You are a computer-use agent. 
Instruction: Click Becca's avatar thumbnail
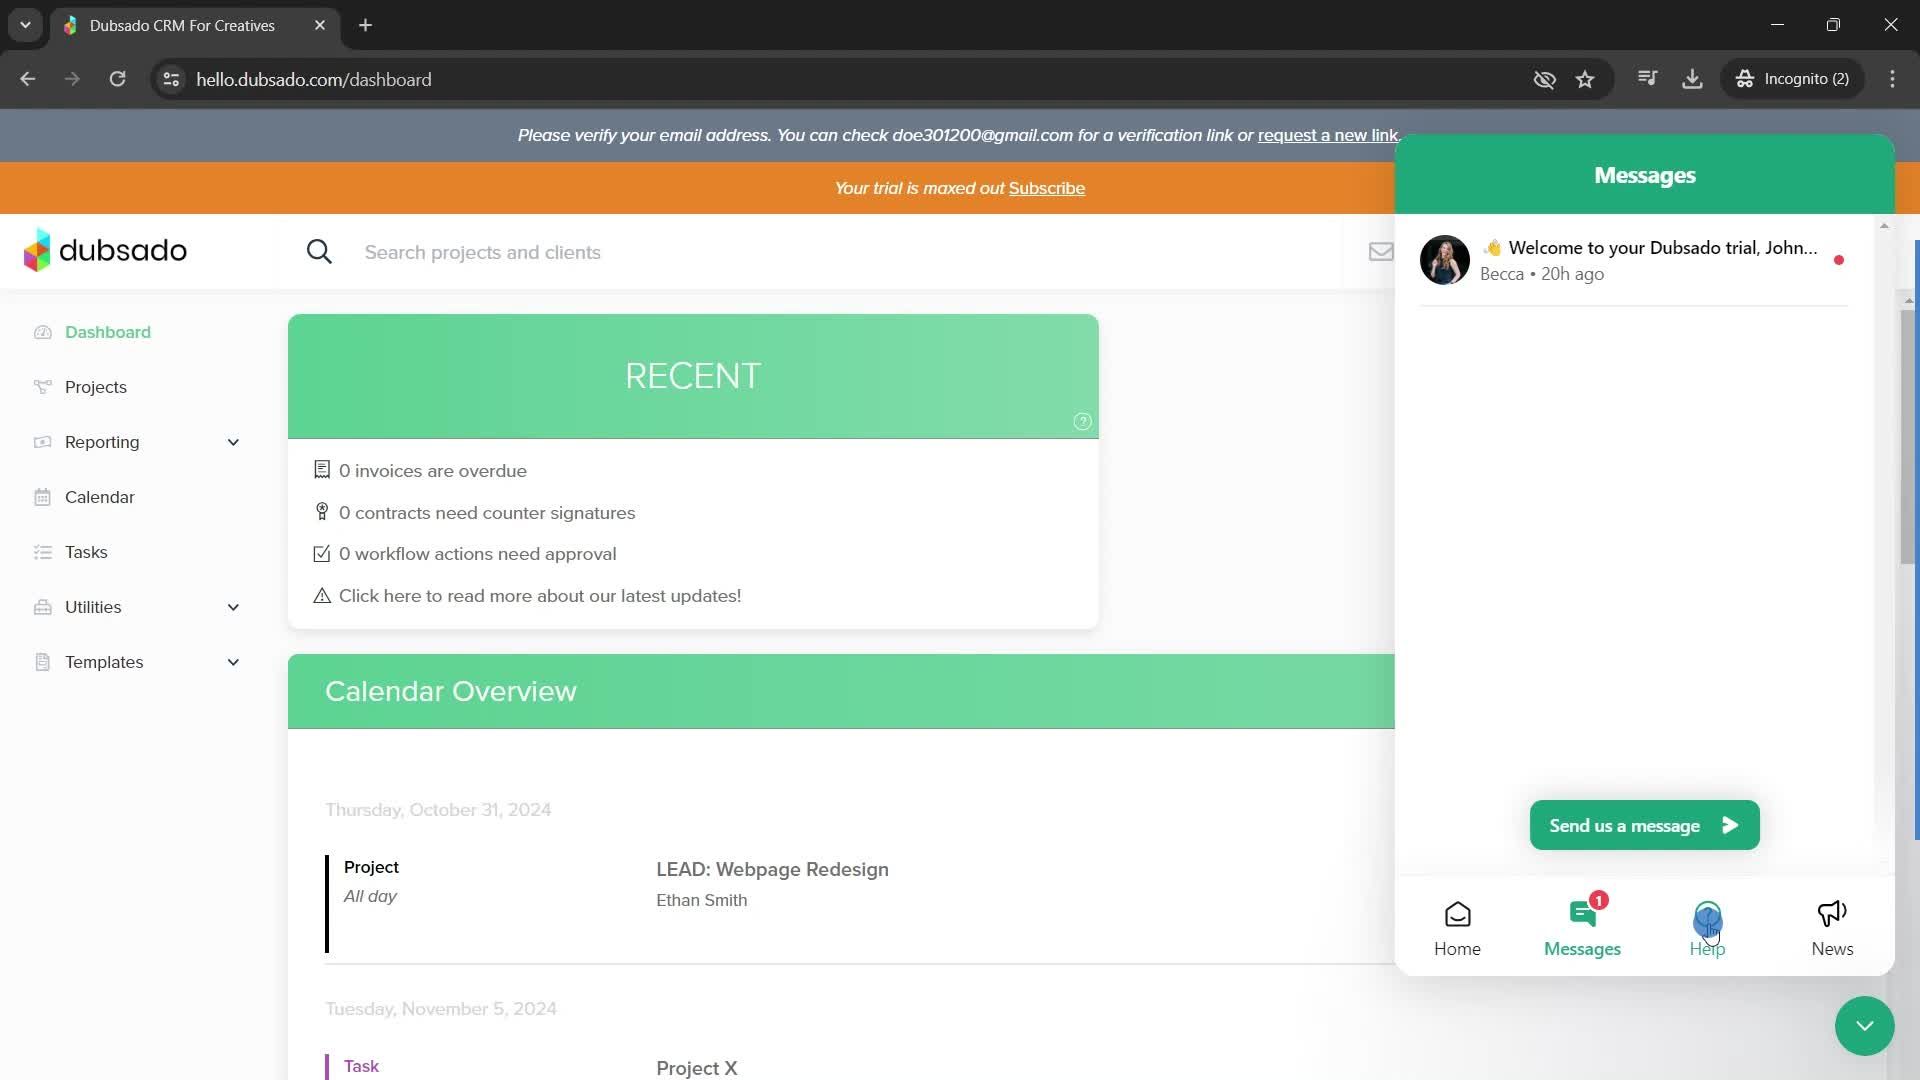(x=1444, y=260)
